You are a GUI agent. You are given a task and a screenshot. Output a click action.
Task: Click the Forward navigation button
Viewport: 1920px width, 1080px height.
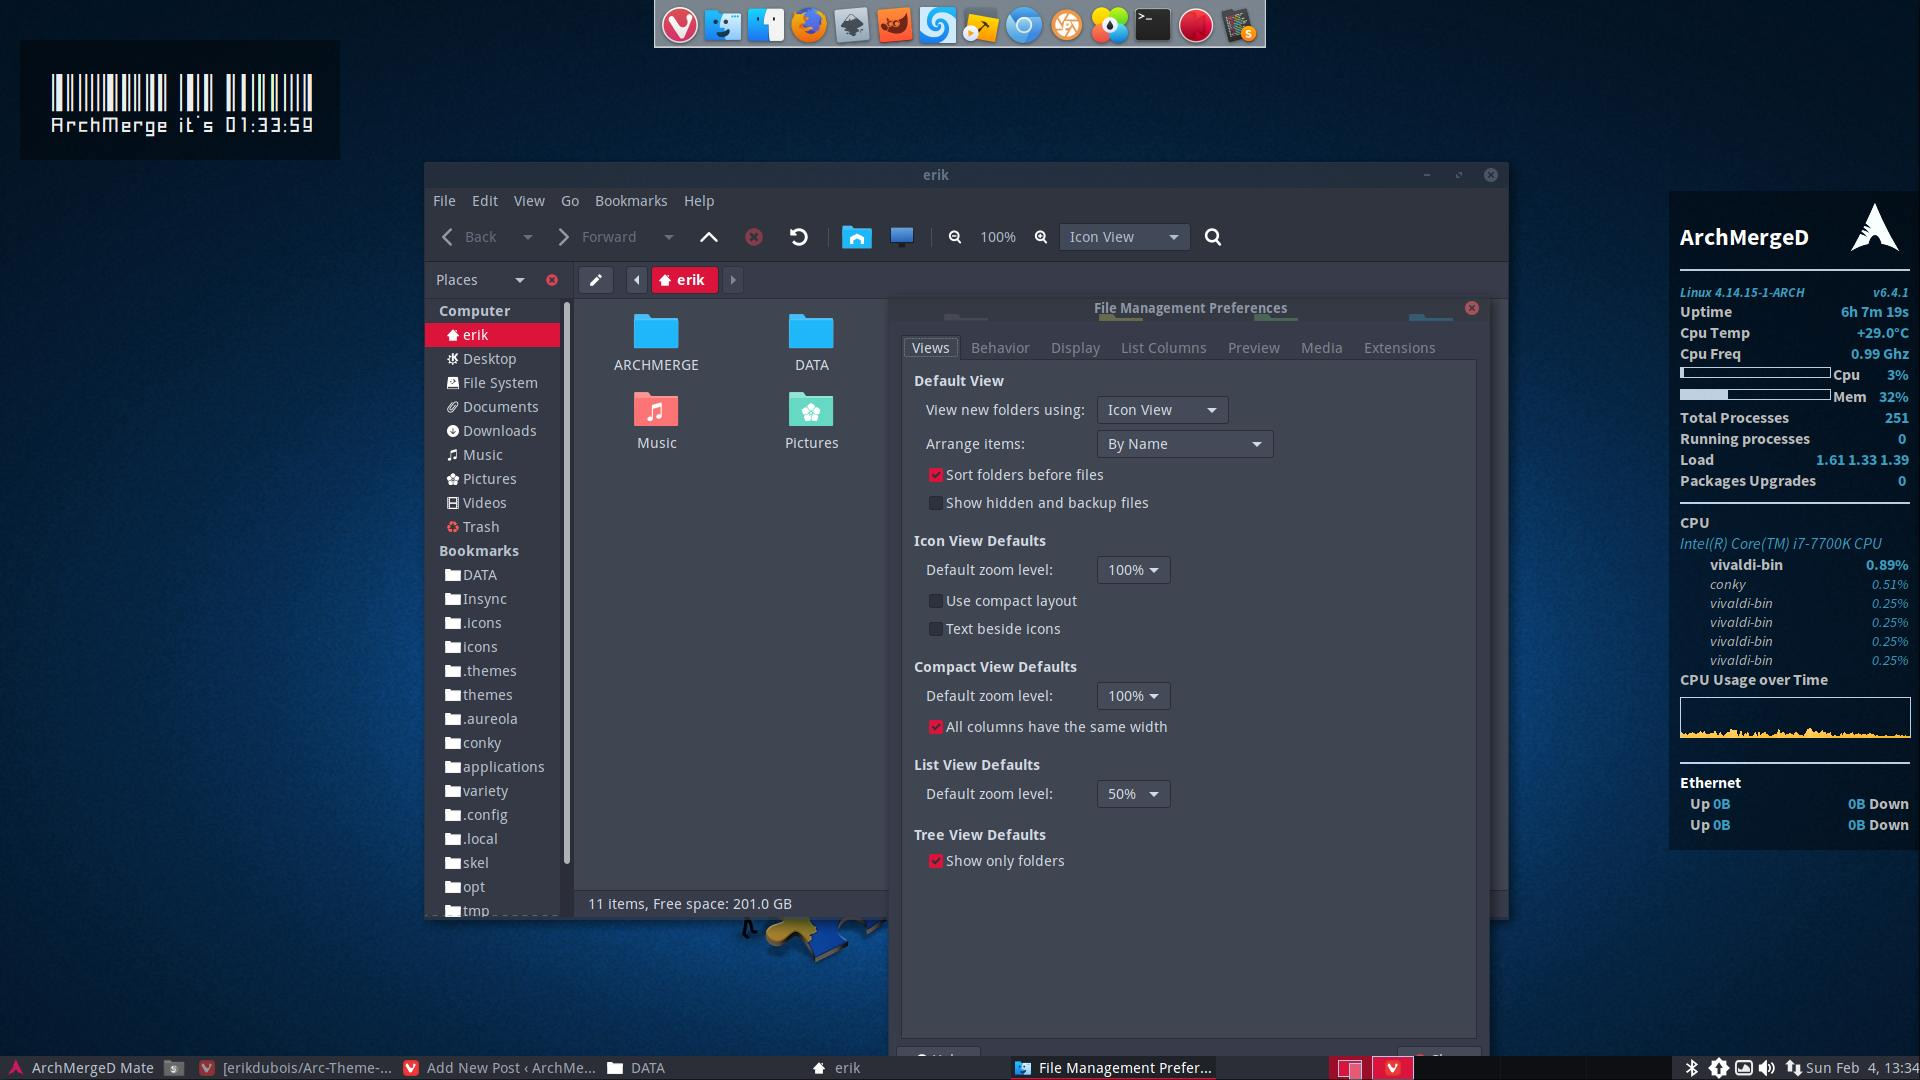[x=597, y=237]
